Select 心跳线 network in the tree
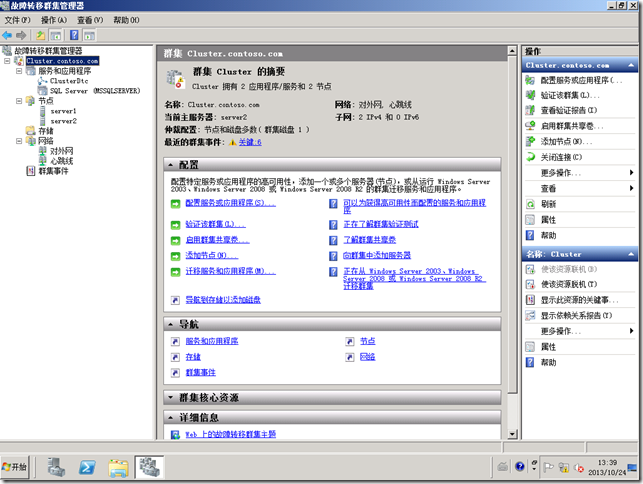The height and width of the screenshot is (484, 643). pyautogui.click(x=62, y=161)
